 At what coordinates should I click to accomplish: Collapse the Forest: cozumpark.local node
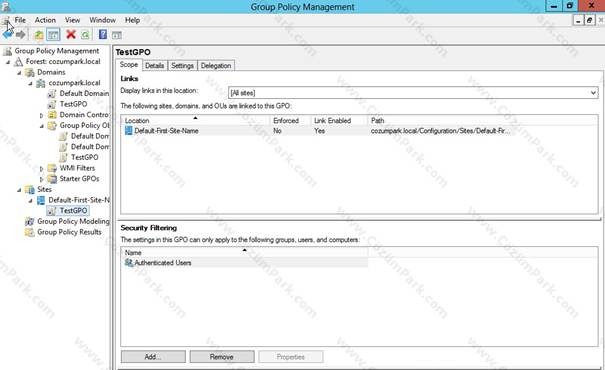(x=8, y=62)
